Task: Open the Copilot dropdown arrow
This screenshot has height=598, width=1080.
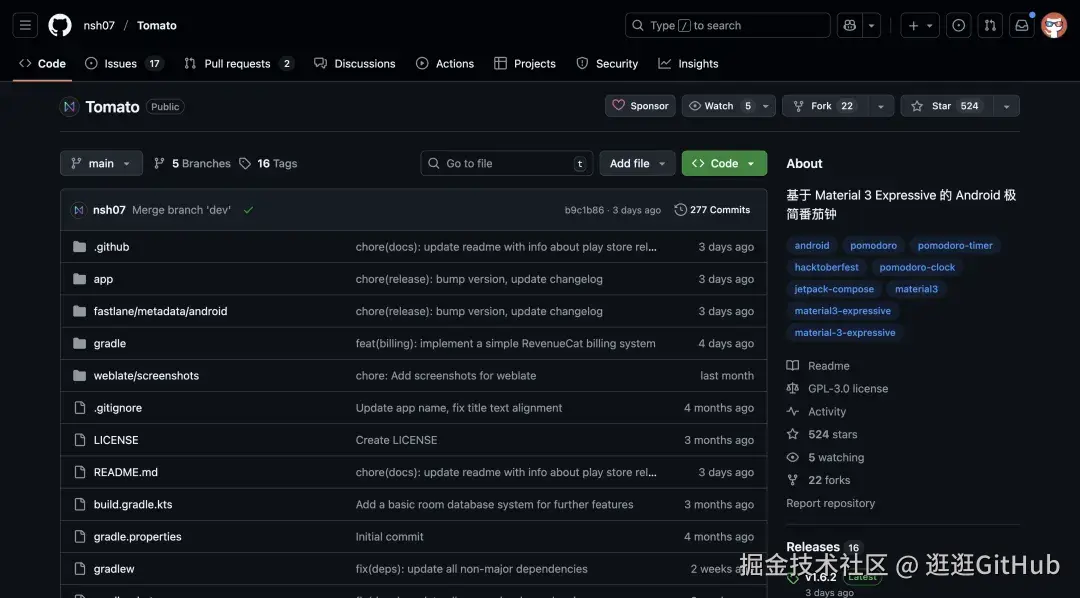Action: tap(871, 25)
